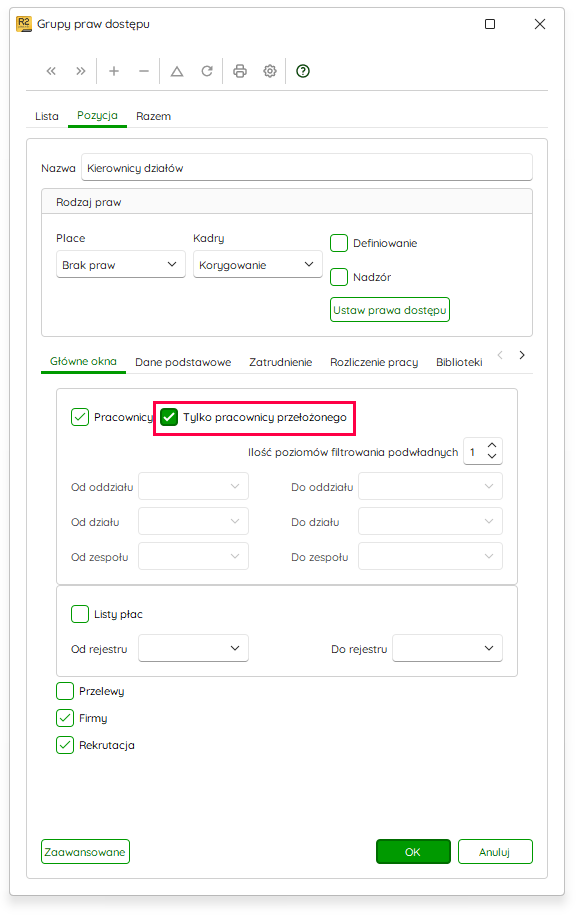Open Zaawansowane settings button
Screen dimensions: 582x919
[85, 852]
